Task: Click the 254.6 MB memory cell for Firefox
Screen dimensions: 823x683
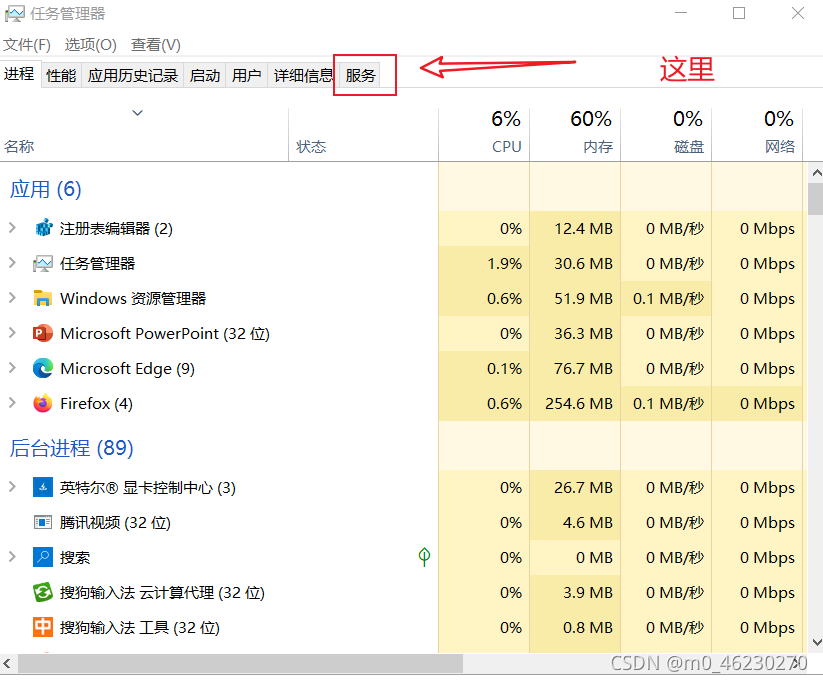Action: point(575,403)
